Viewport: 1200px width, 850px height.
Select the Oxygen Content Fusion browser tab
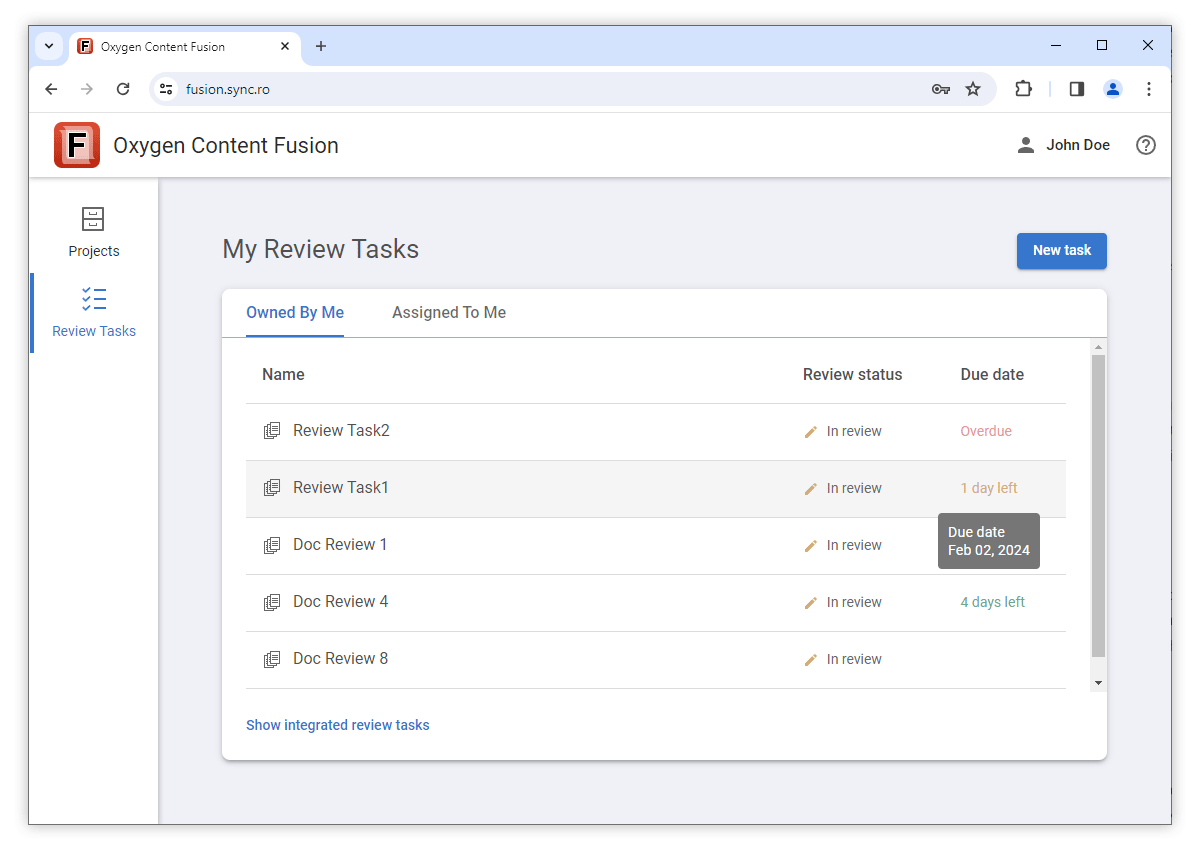pyautogui.click(x=184, y=47)
